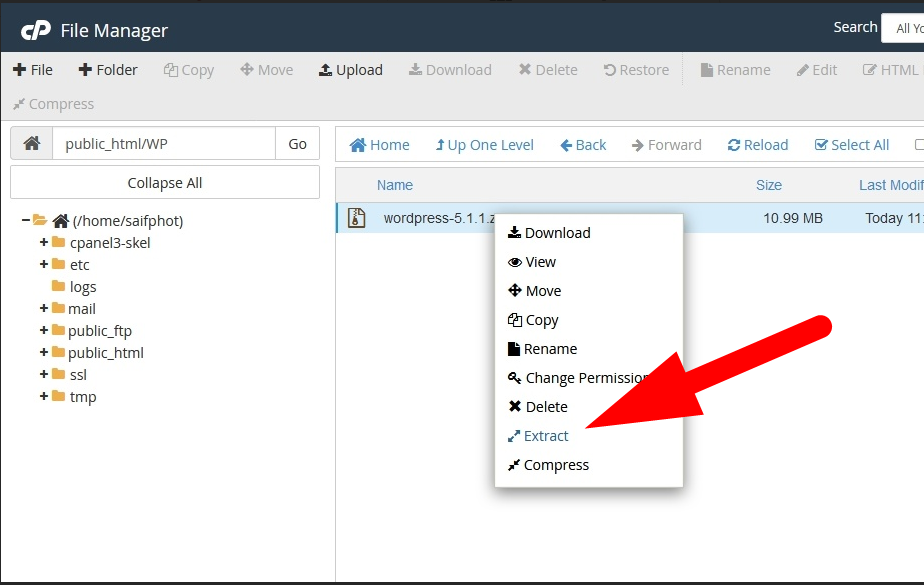
Task: Sort files by Size column
Action: pyautogui.click(x=768, y=185)
